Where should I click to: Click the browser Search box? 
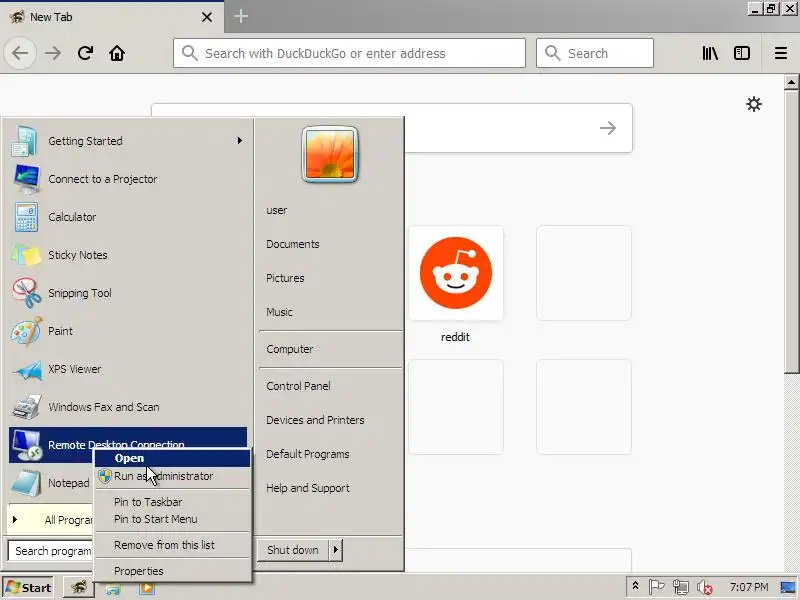click(x=595, y=53)
